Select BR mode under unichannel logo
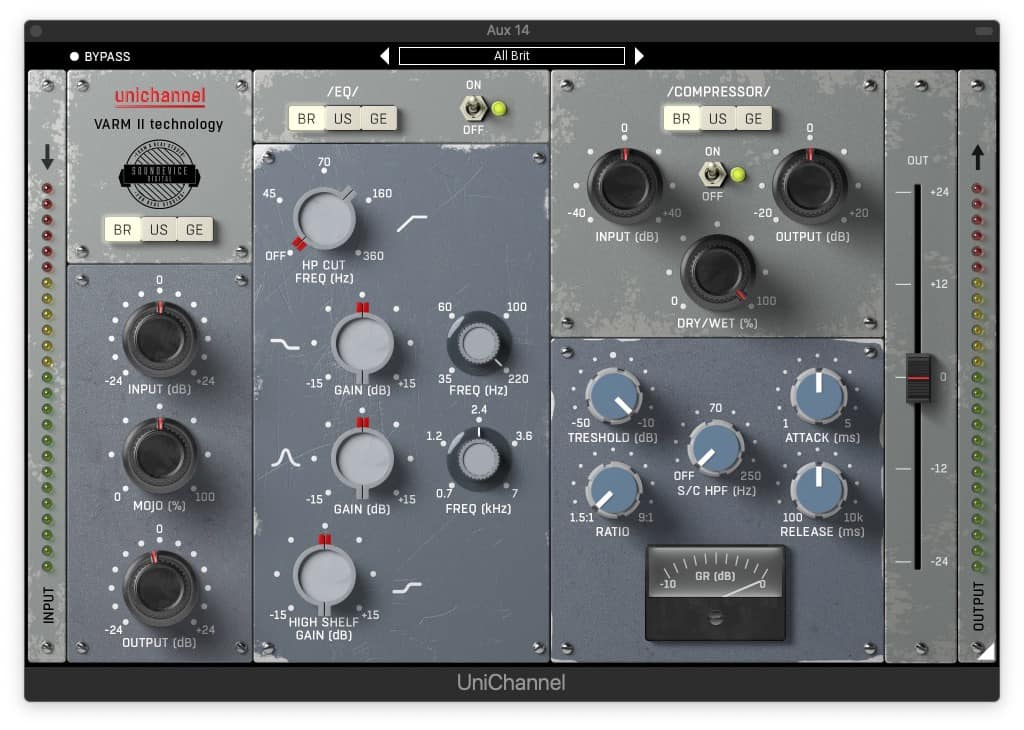 [122, 230]
